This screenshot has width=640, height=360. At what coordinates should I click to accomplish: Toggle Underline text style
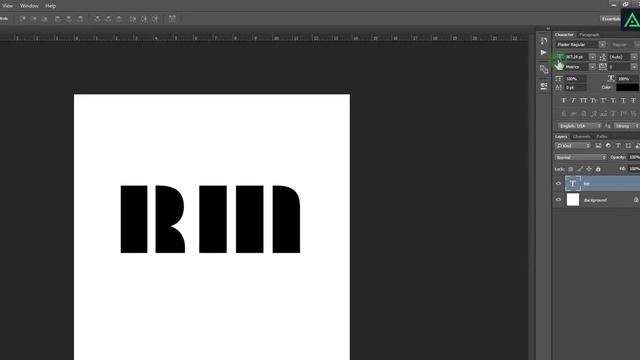[x=623, y=100]
